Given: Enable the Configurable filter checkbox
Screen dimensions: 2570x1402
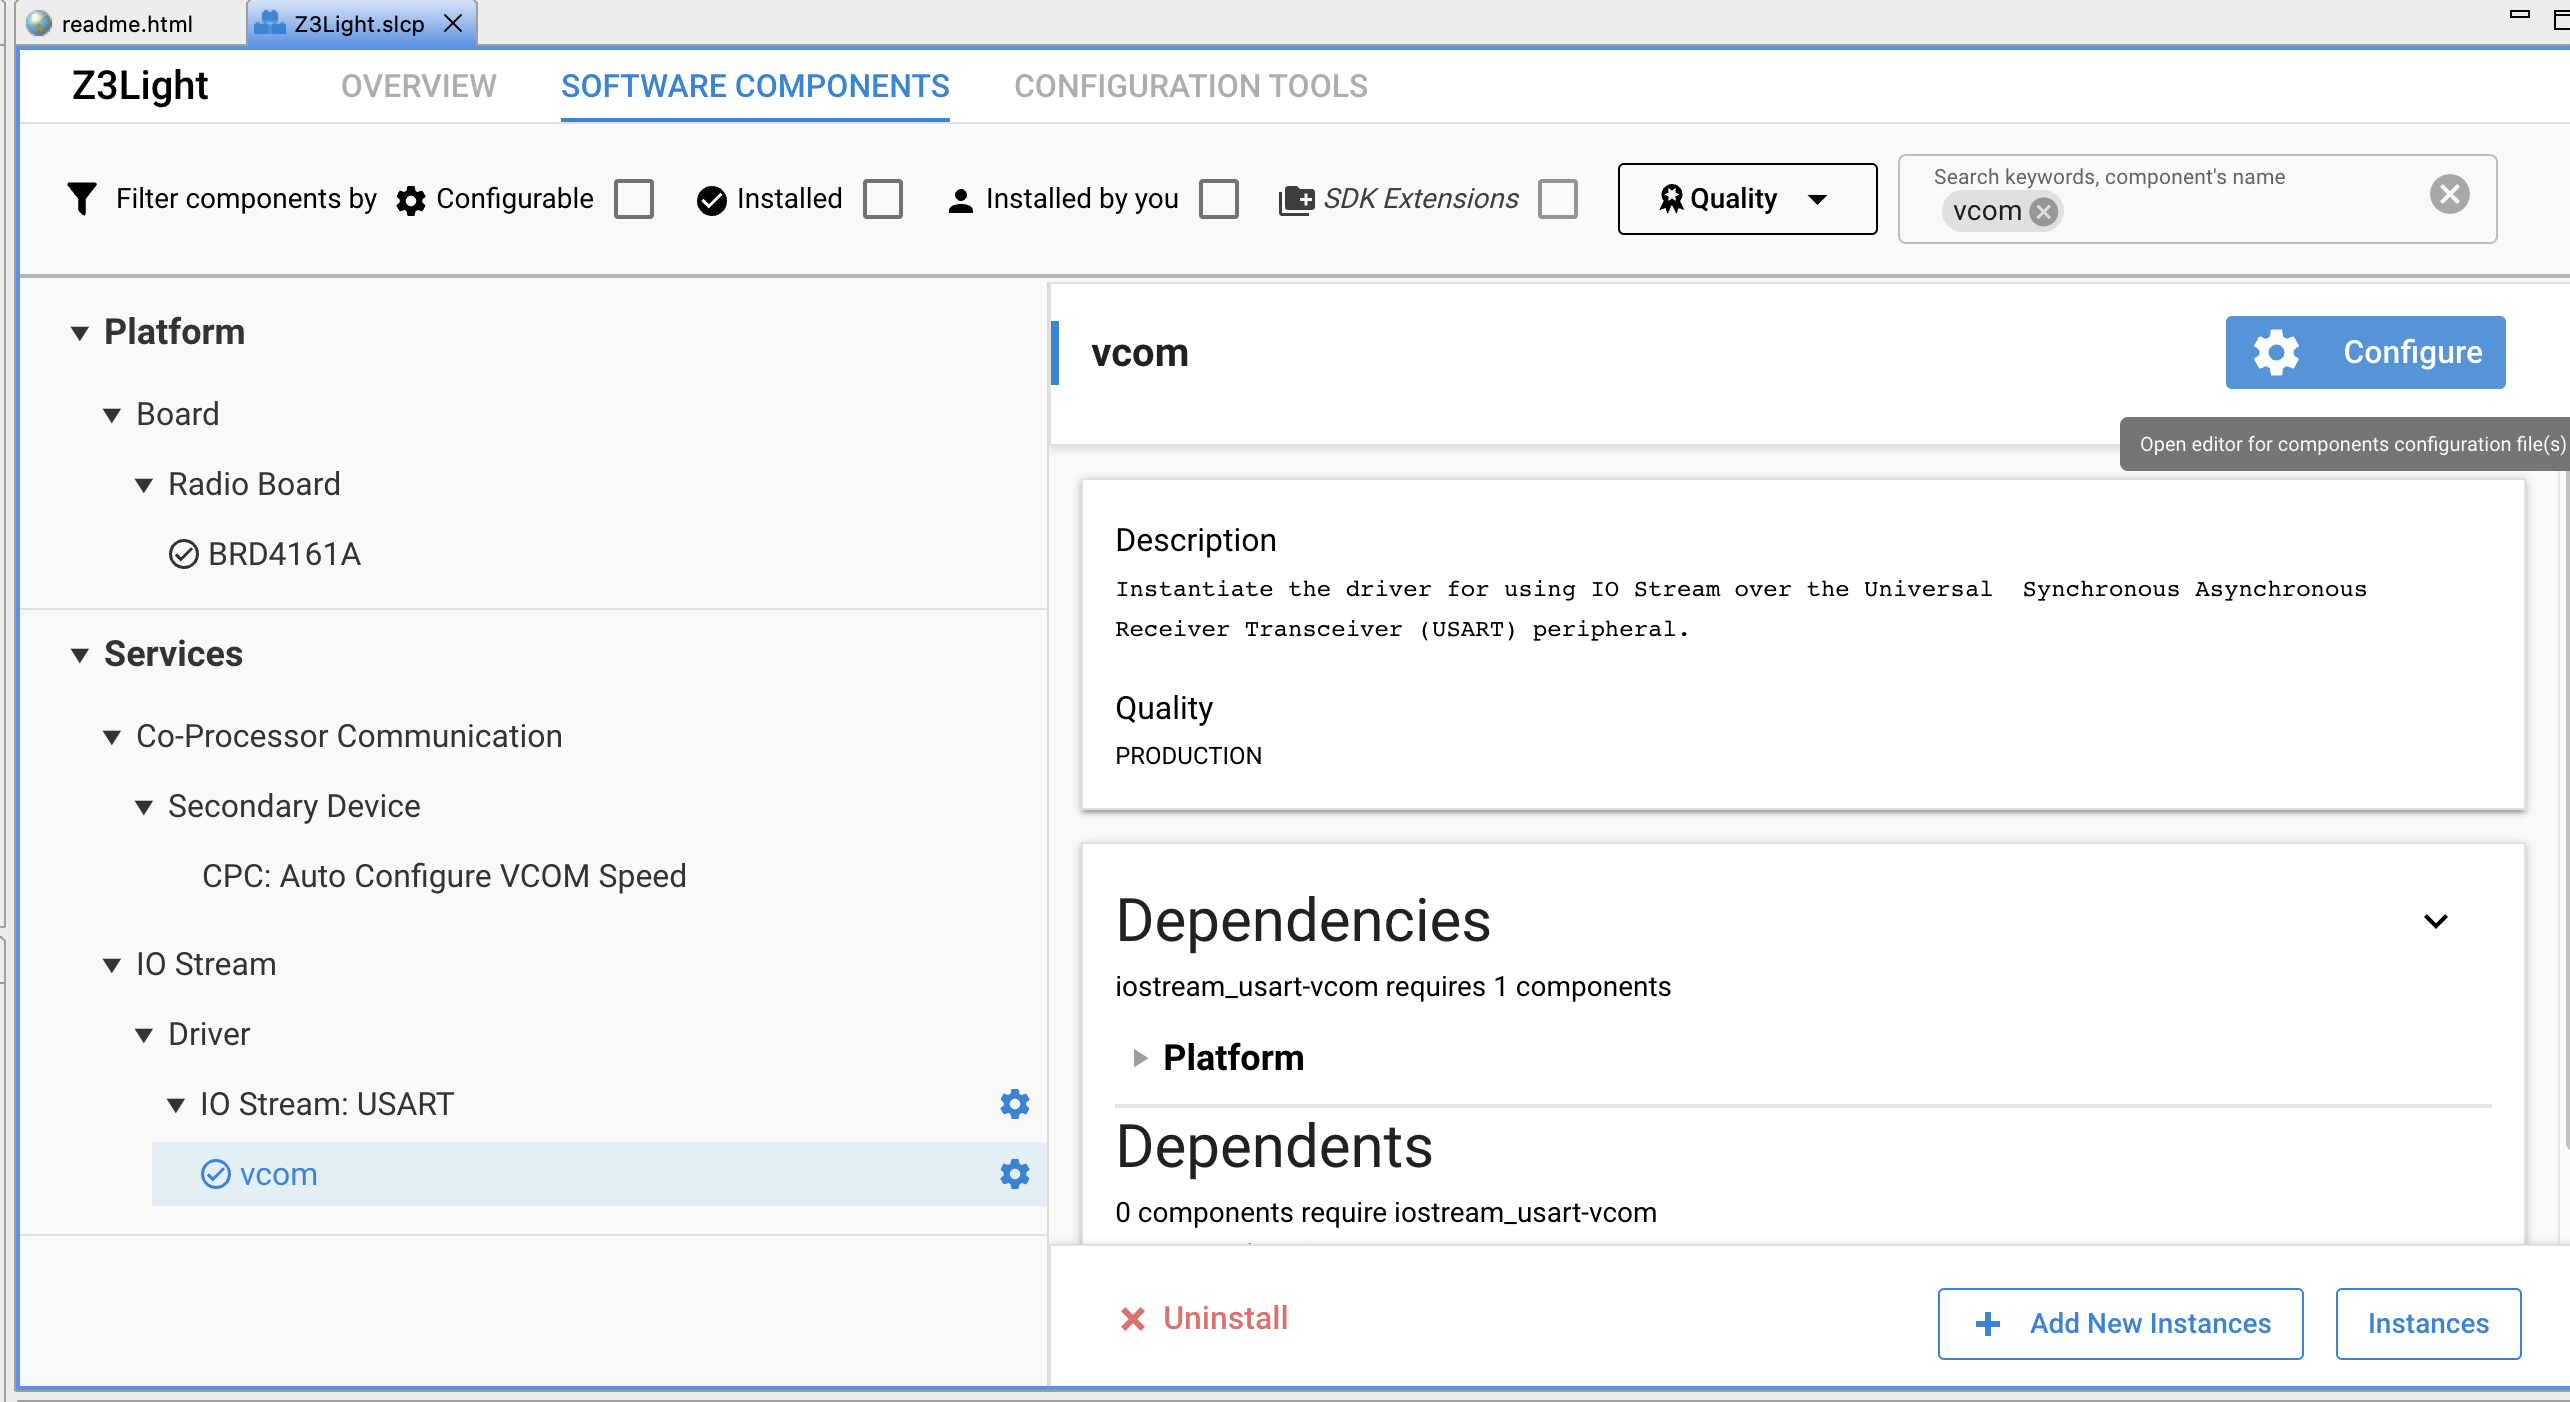Looking at the screenshot, I should 634,199.
